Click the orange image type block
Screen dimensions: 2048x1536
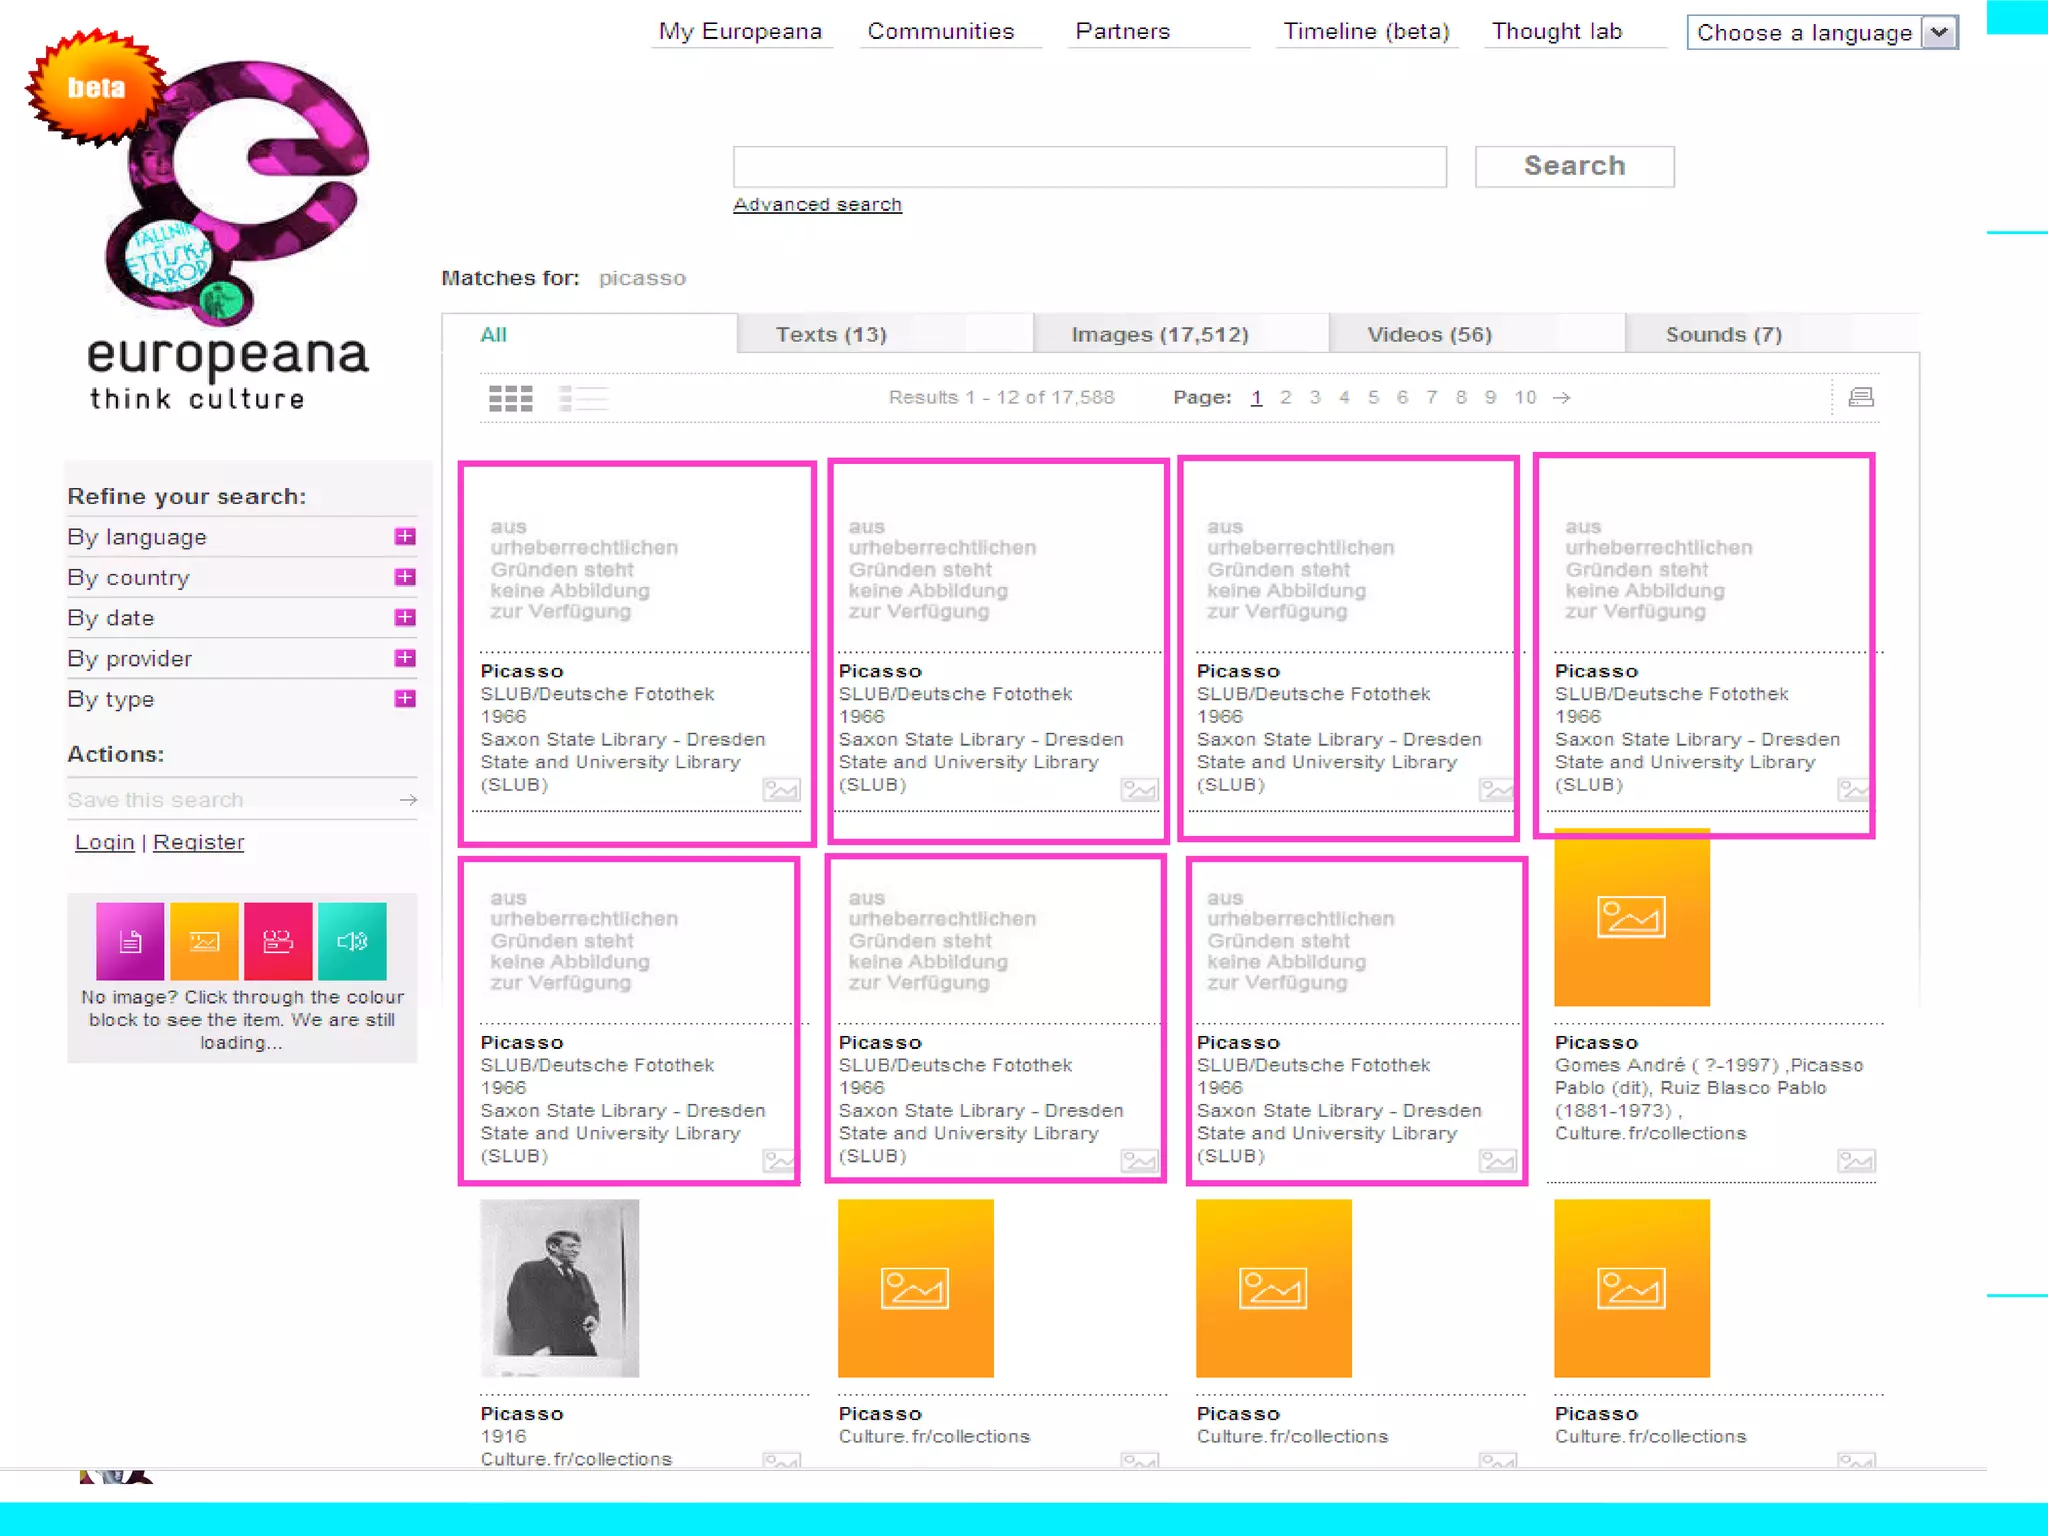(204, 941)
